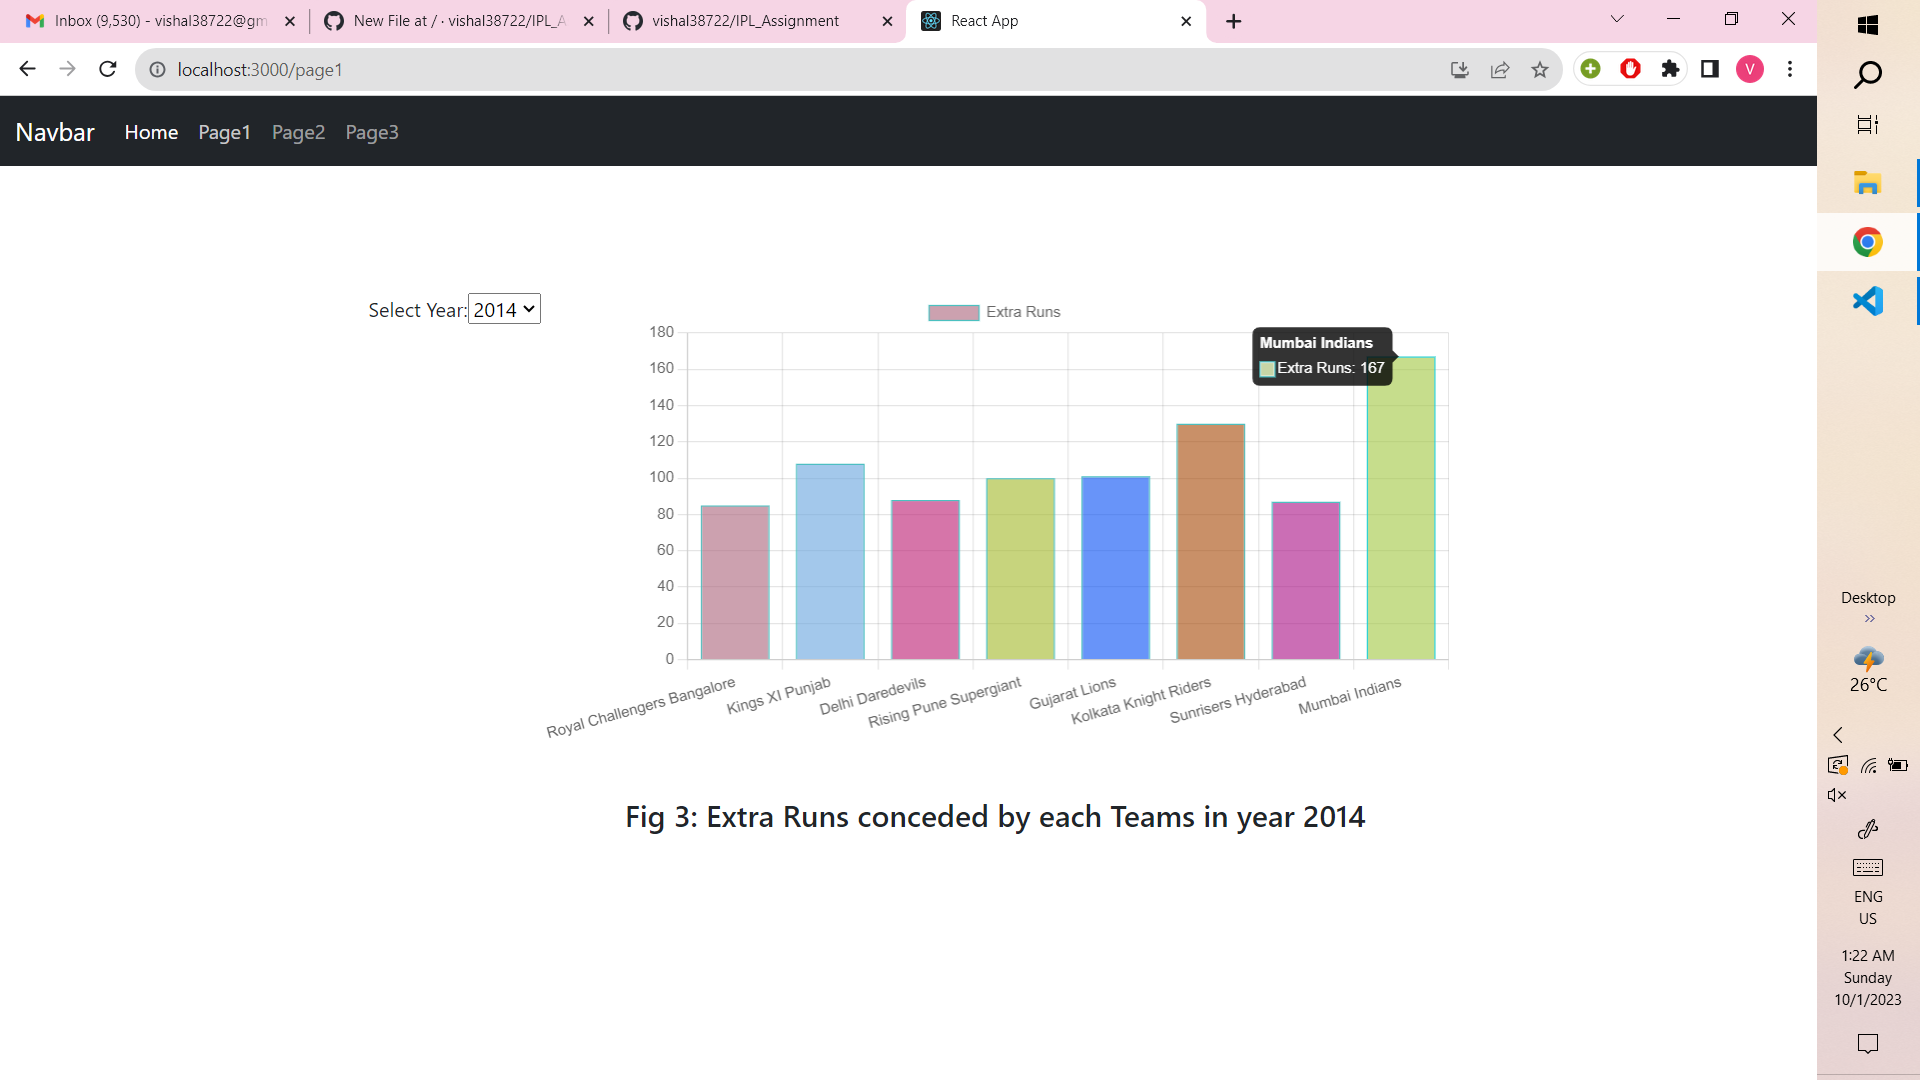Open Visual Studio Code from taskbar

(x=1867, y=301)
